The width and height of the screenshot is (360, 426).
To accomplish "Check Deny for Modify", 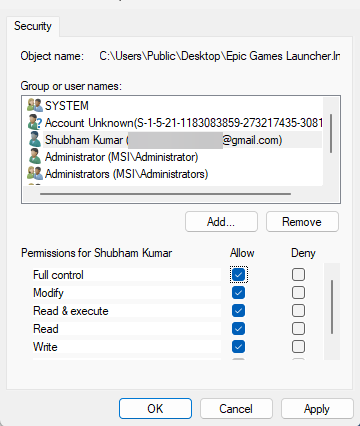I will (298, 293).
